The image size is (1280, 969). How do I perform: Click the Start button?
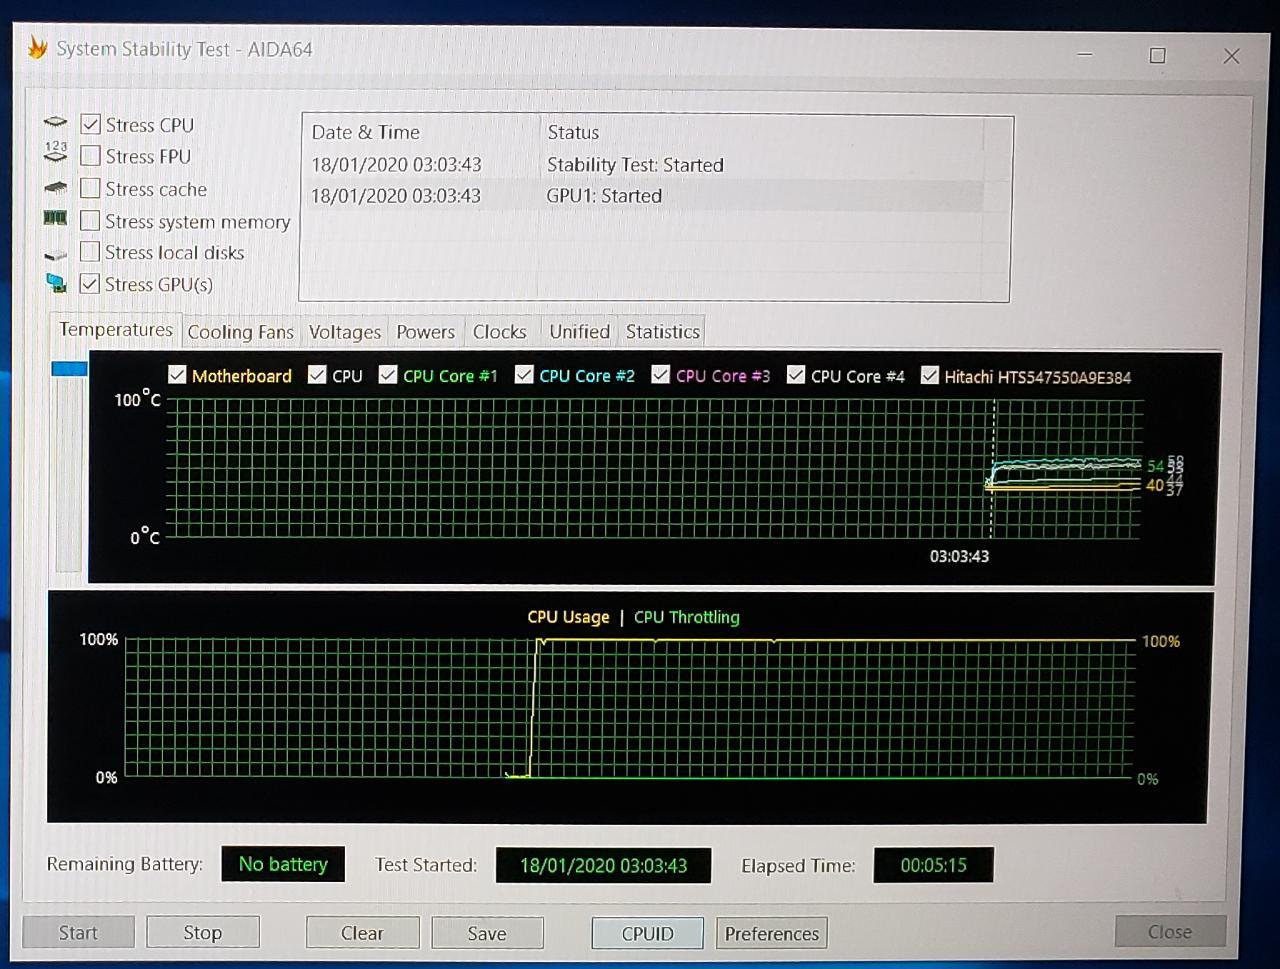click(x=78, y=932)
